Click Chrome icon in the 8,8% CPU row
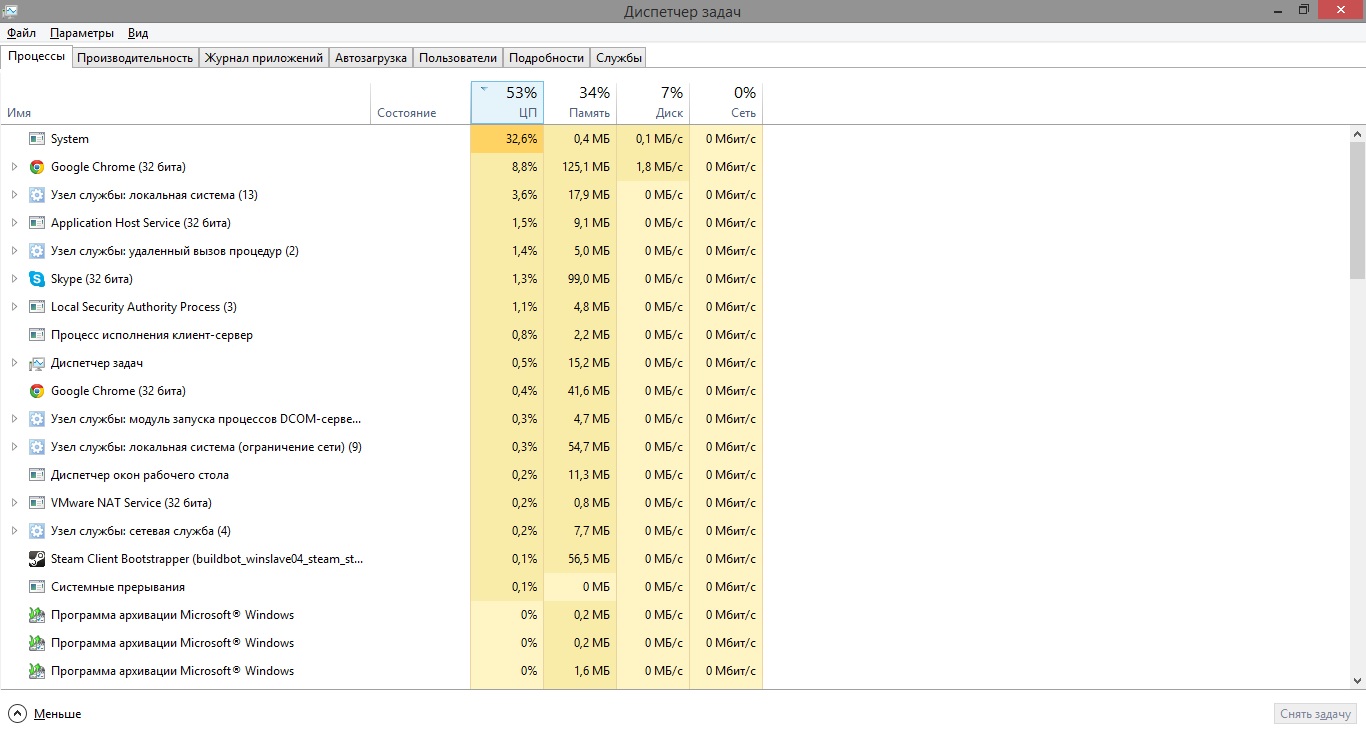Image resolution: width=1366 pixels, height=738 pixels. click(37, 167)
